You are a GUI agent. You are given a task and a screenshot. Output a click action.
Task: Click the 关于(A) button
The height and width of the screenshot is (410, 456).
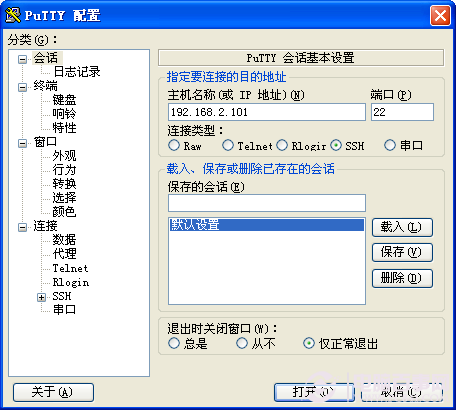coord(53,392)
